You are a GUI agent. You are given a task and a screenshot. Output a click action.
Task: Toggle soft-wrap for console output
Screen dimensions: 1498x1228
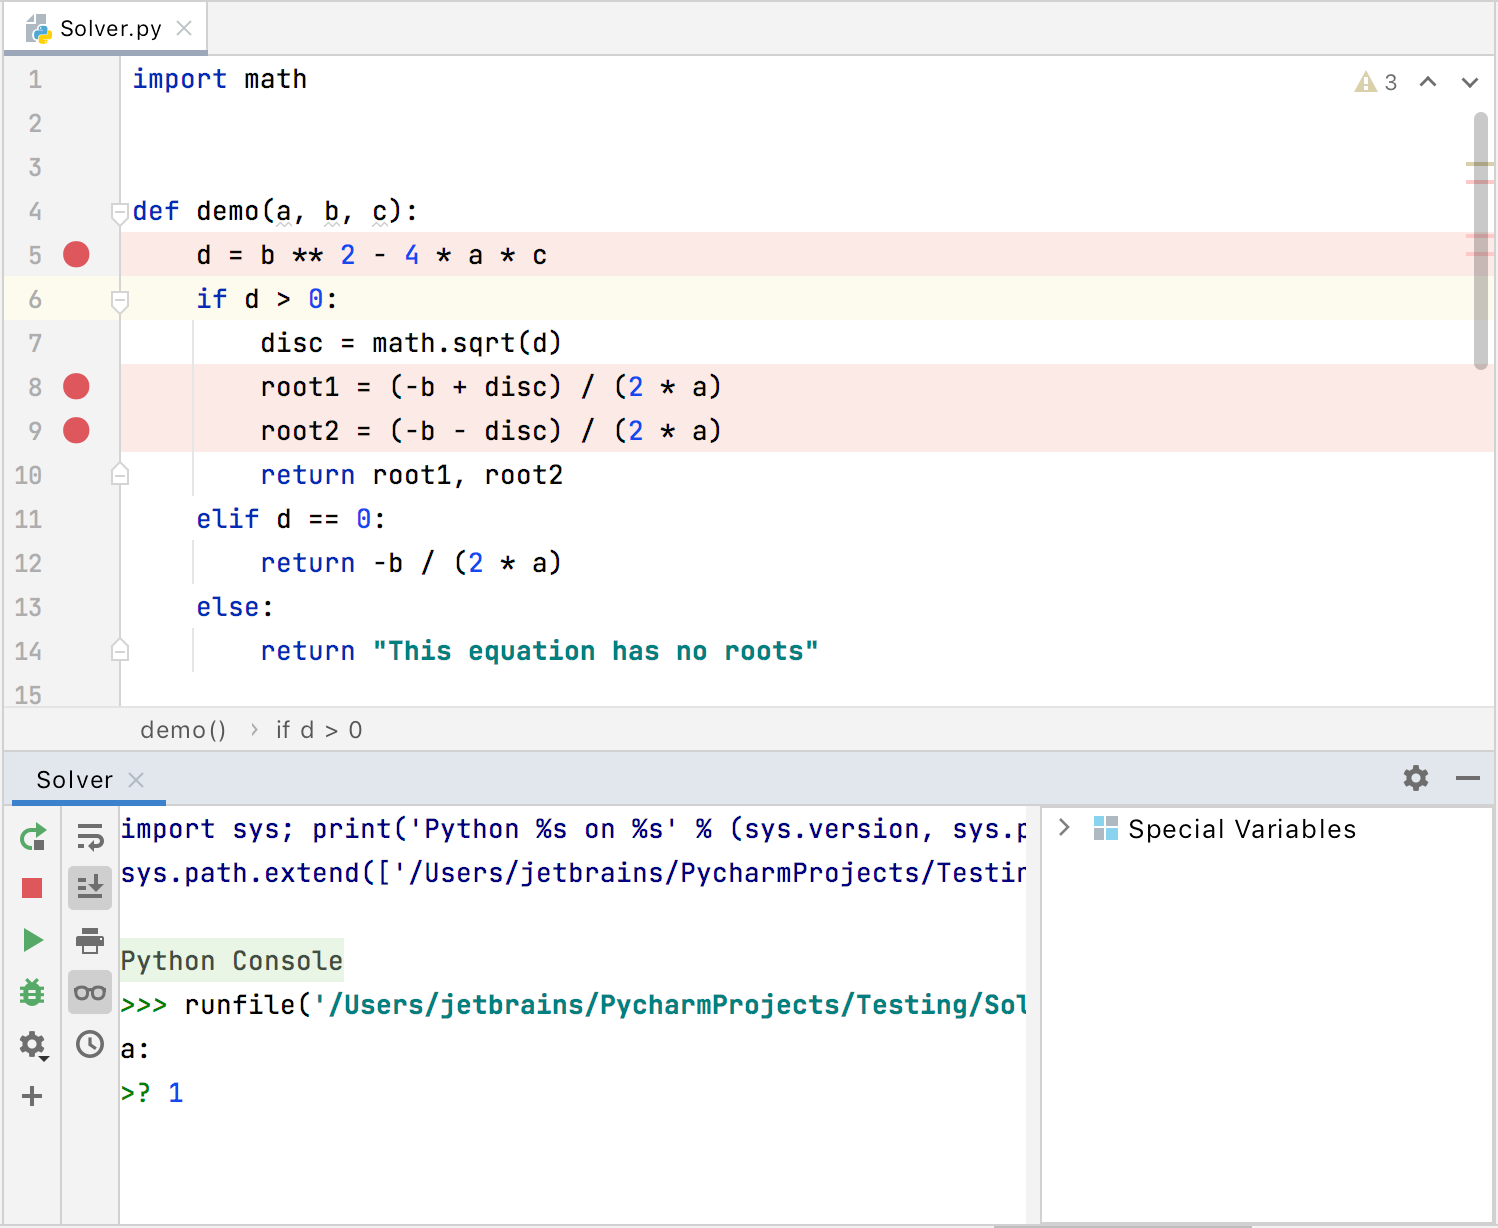tap(90, 838)
